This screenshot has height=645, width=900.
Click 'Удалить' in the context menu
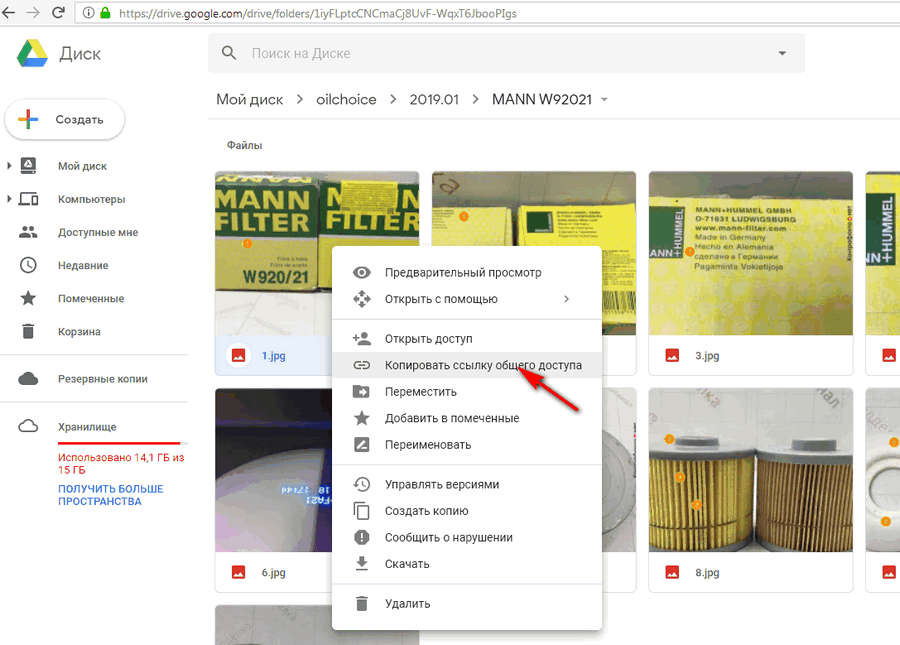pyautogui.click(x=407, y=604)
